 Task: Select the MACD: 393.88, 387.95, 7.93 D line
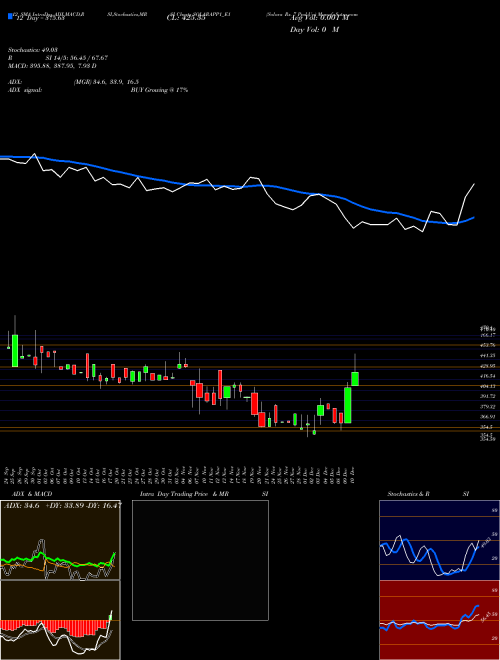52,66
